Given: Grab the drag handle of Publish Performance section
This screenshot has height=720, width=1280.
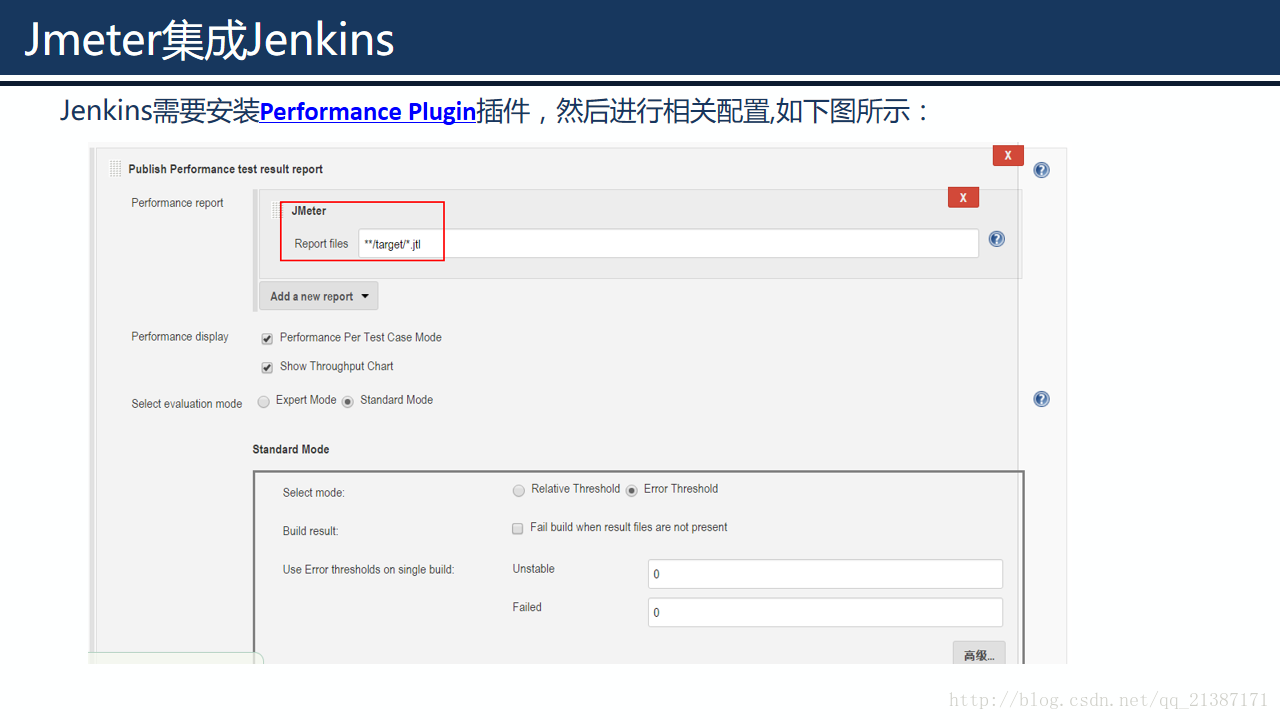Looking at the screenshot, I should coord(116,169).
